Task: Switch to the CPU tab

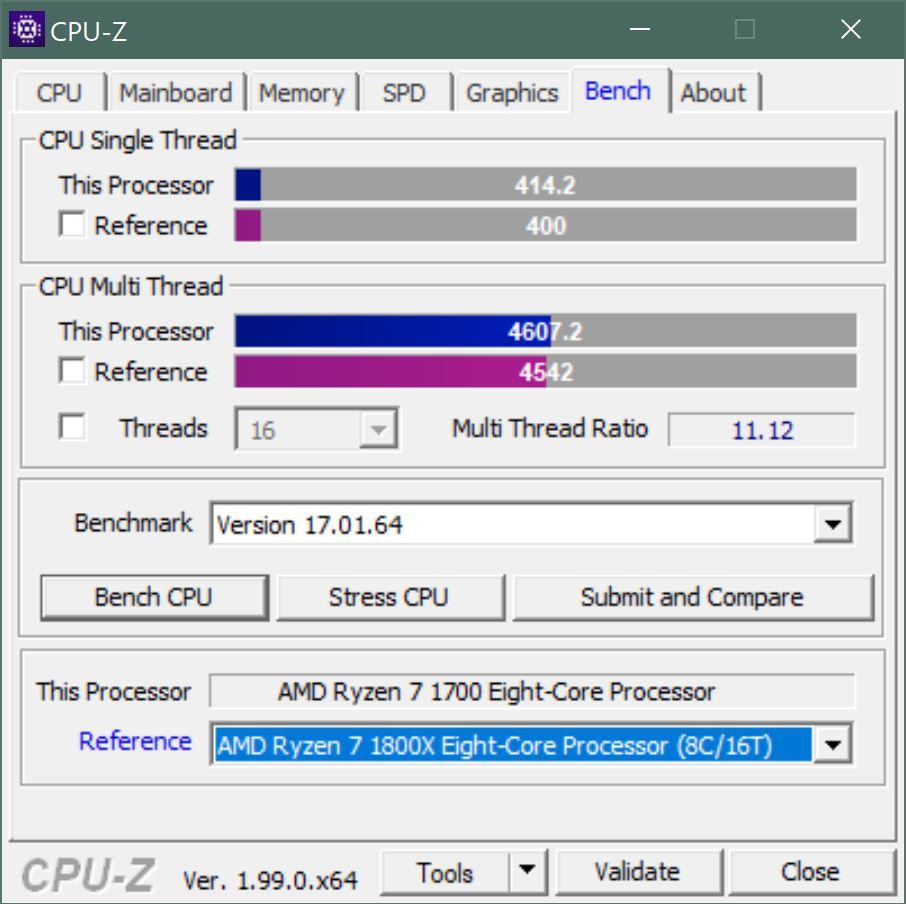Action: click(x=59, y=93)
